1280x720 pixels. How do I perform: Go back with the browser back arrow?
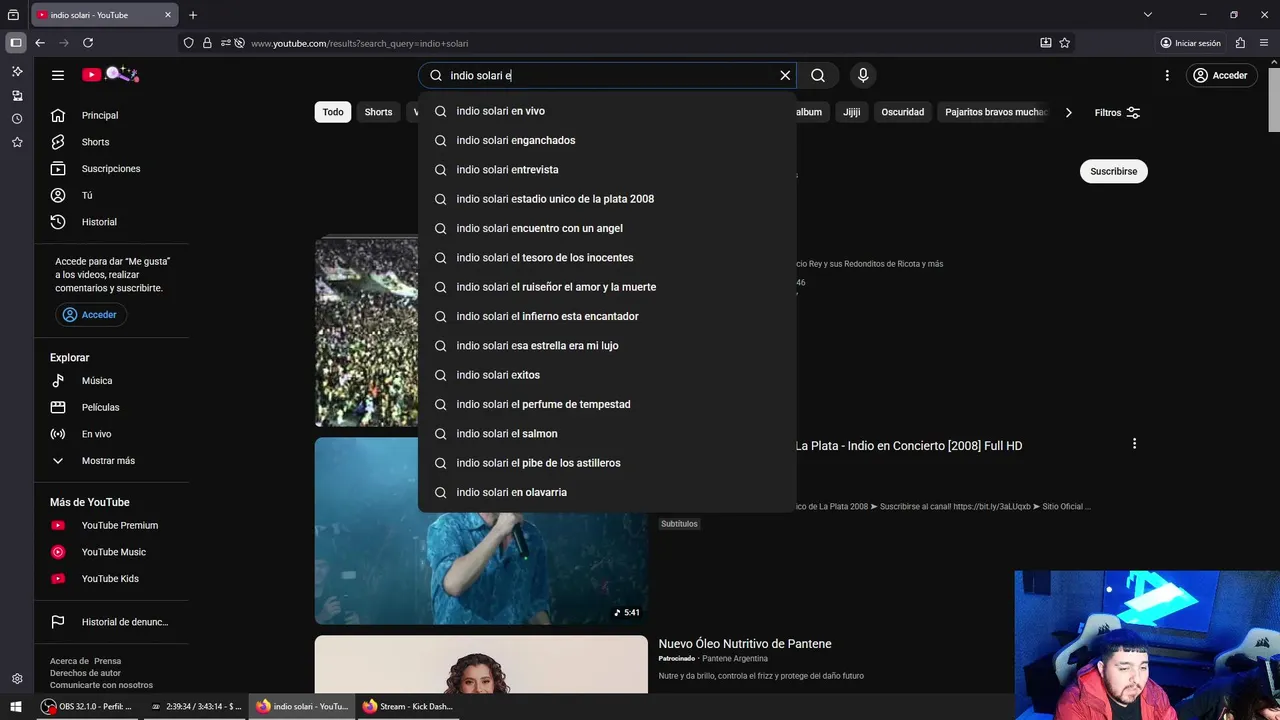pos(40,43)
